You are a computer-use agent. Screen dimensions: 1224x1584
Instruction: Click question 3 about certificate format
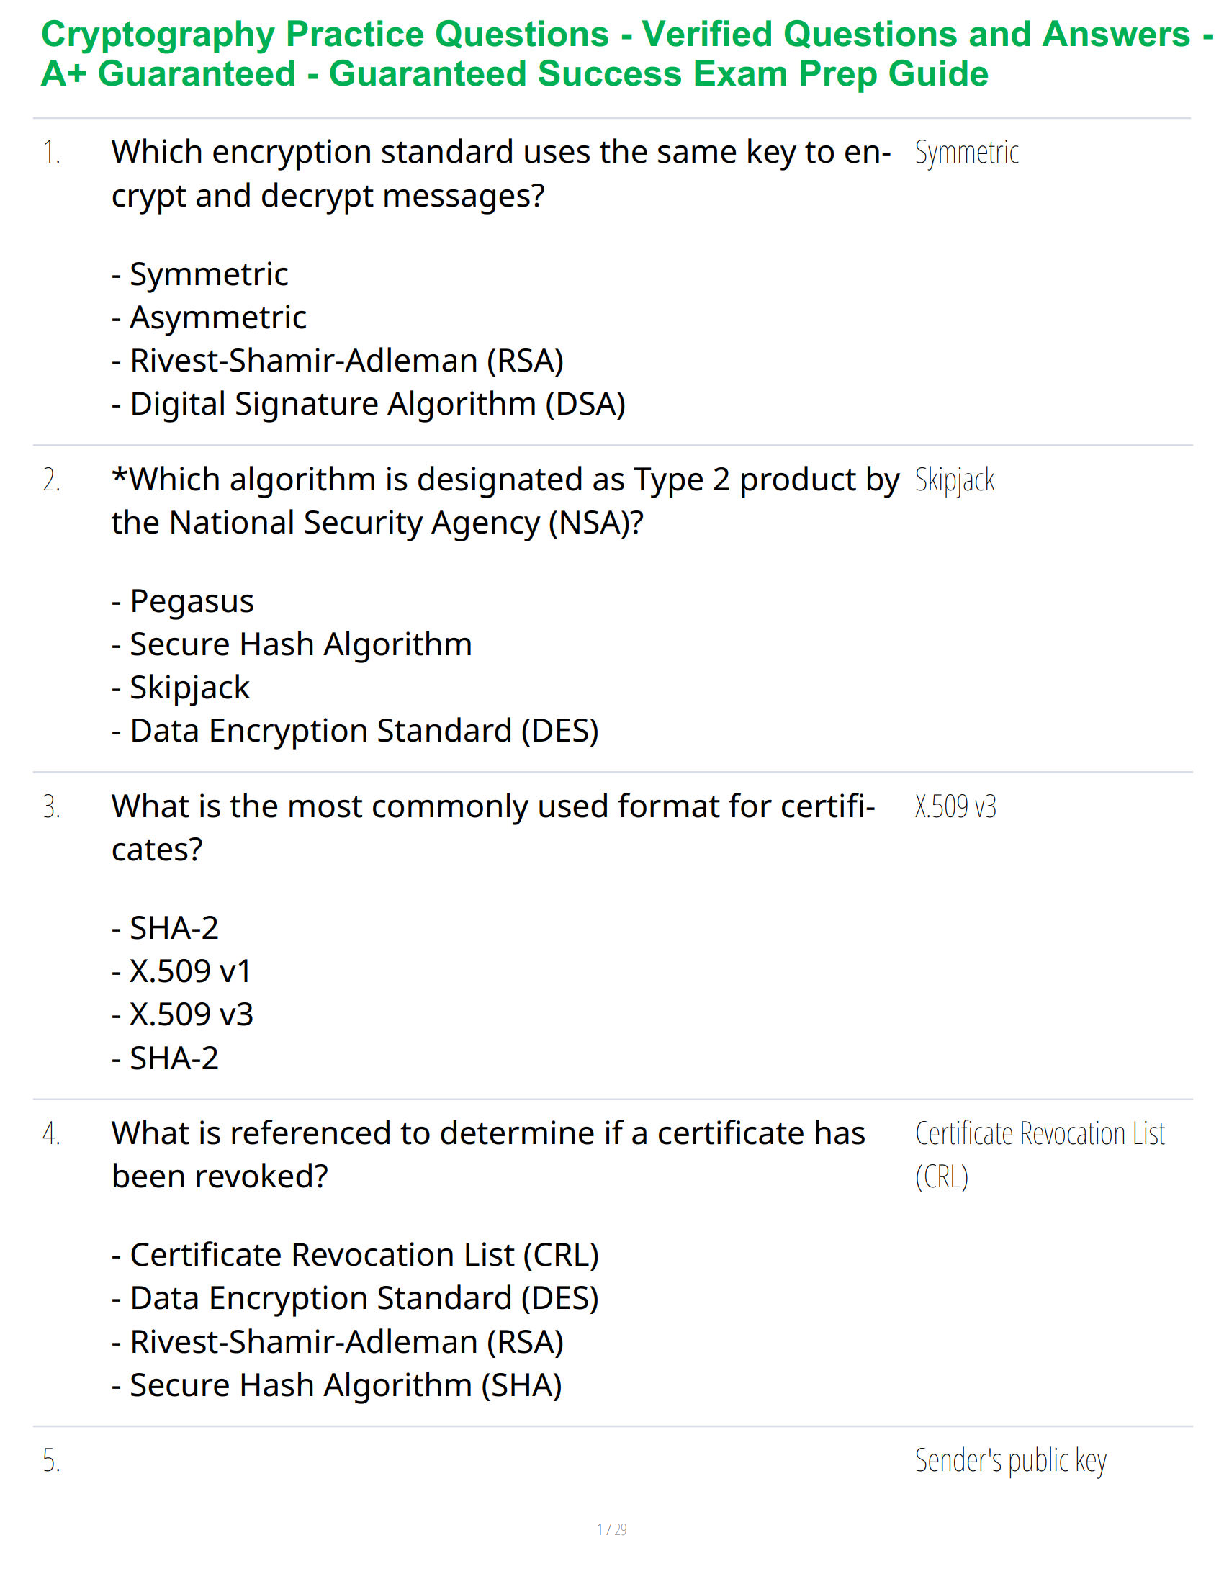[x=493, y=828]
